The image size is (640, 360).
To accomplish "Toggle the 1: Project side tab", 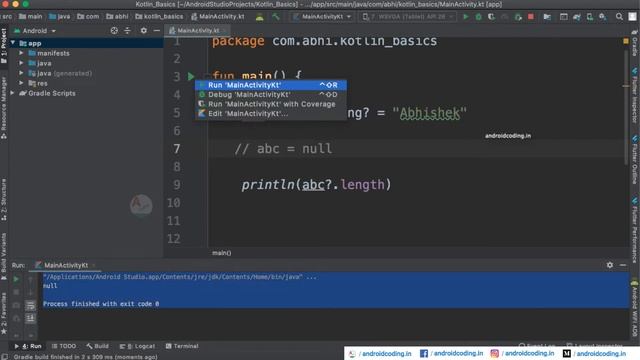I will [4, 46].
